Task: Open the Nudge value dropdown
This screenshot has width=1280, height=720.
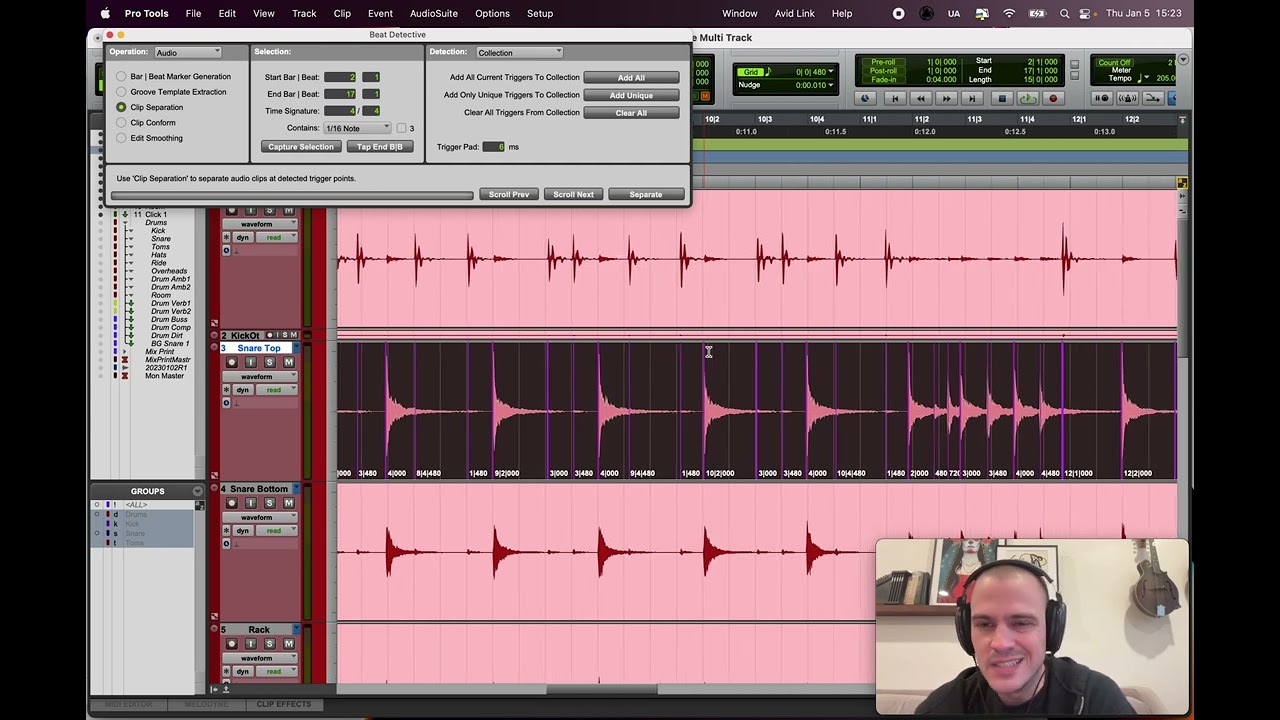Action: tap(831, 85)
